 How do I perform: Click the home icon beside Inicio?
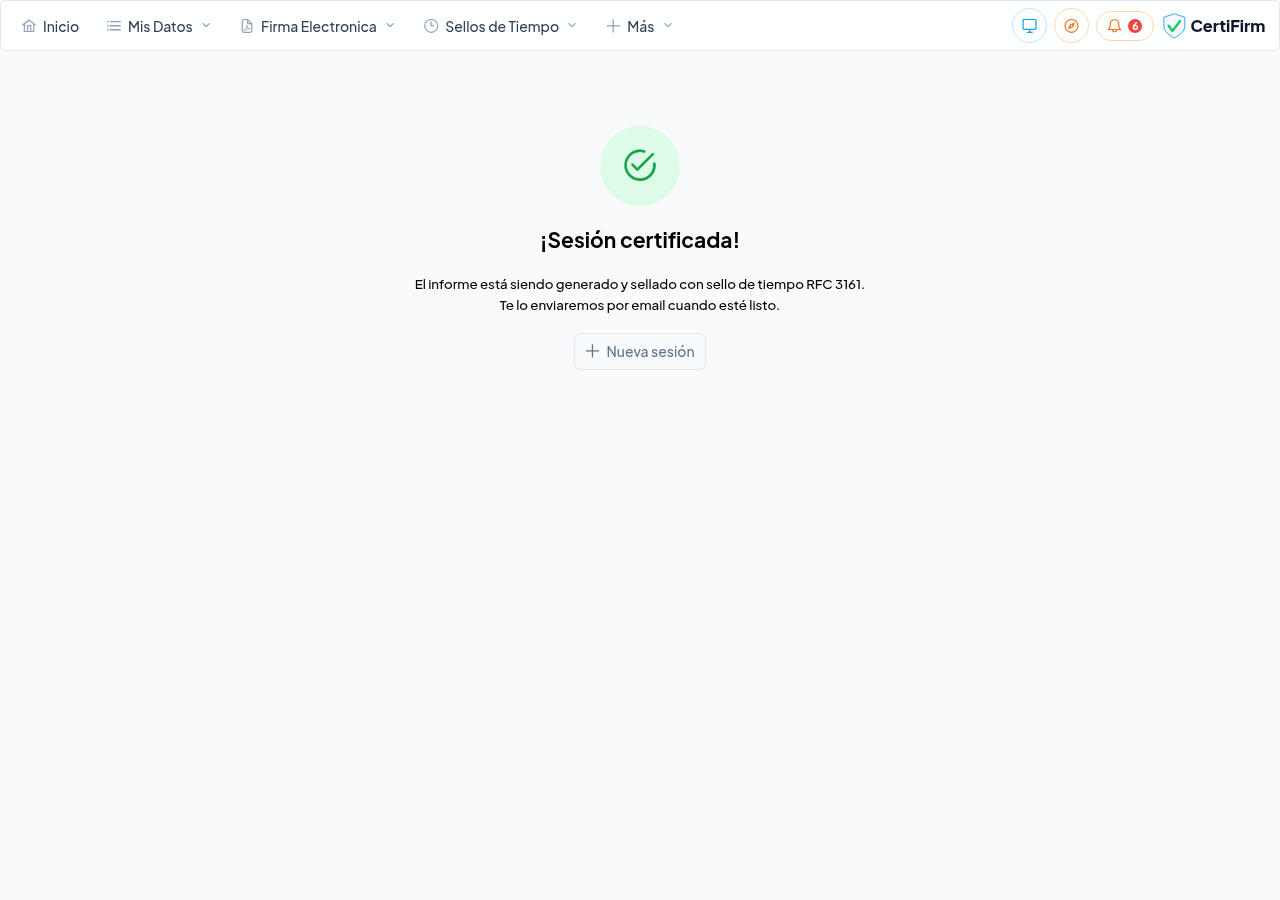[x=29, y=26]
